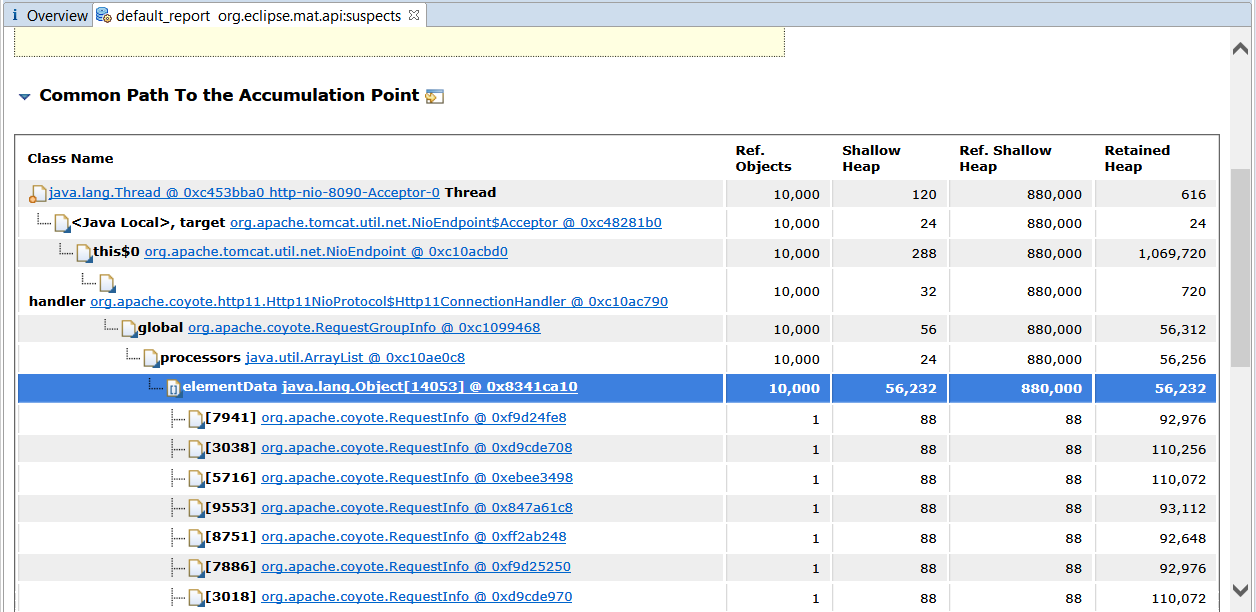Viewport: 1256px width, 612px height.
Task: Select shallow heap value 288
Action: tap(923, 253)
